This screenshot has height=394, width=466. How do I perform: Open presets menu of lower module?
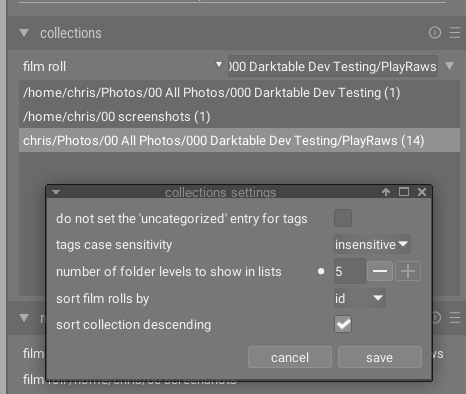click(x=455, y=318)
